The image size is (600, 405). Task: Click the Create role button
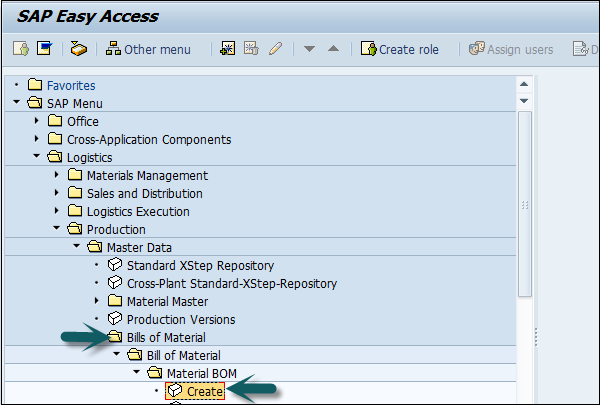tap(399, 49)
